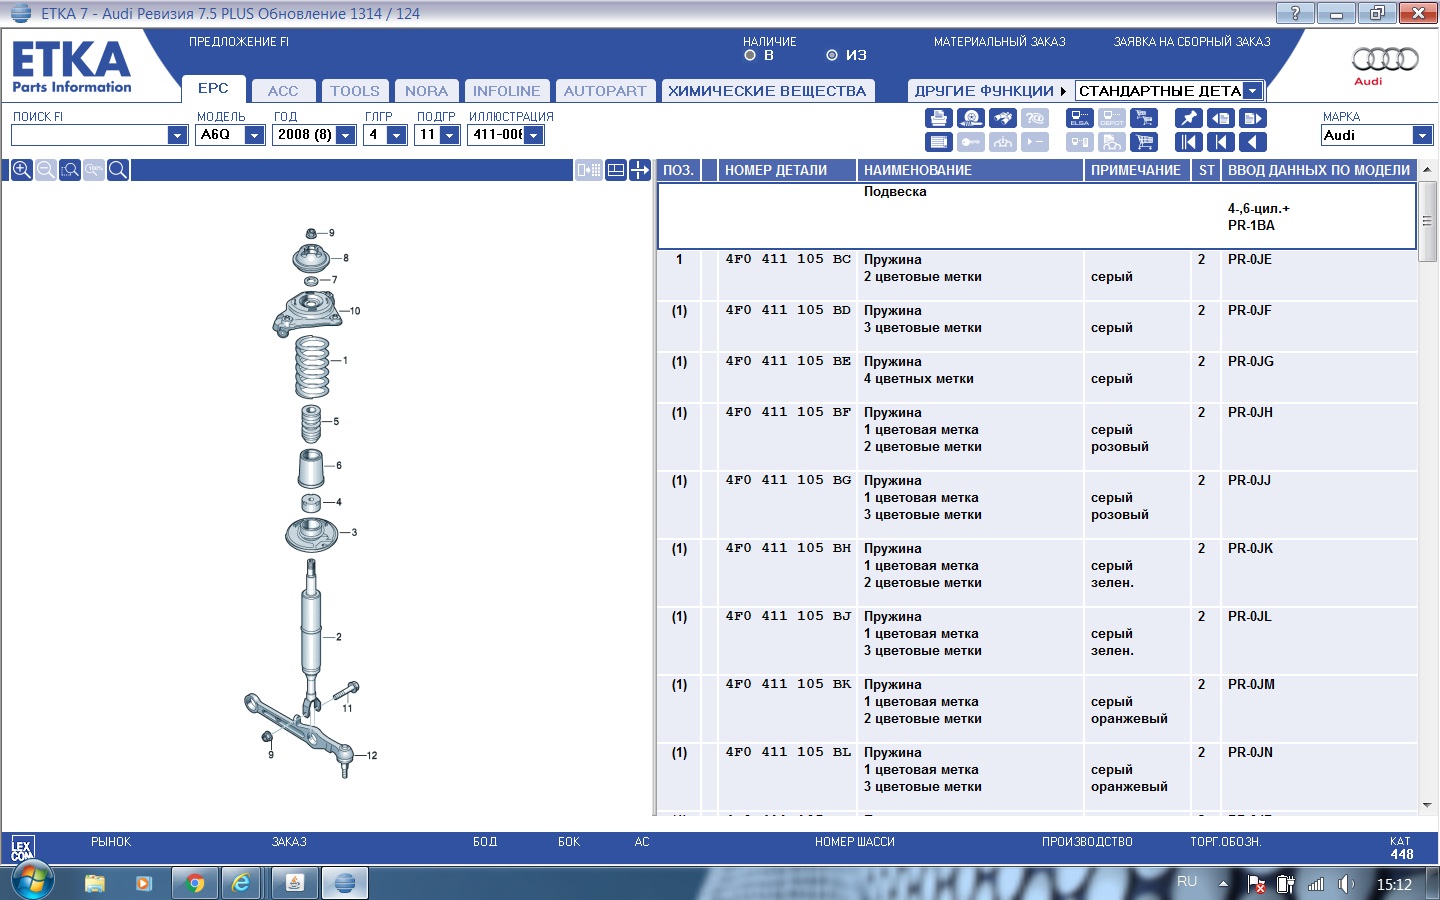Jump to first page arrow icon
The image size is (1440, 900).
1188,142
